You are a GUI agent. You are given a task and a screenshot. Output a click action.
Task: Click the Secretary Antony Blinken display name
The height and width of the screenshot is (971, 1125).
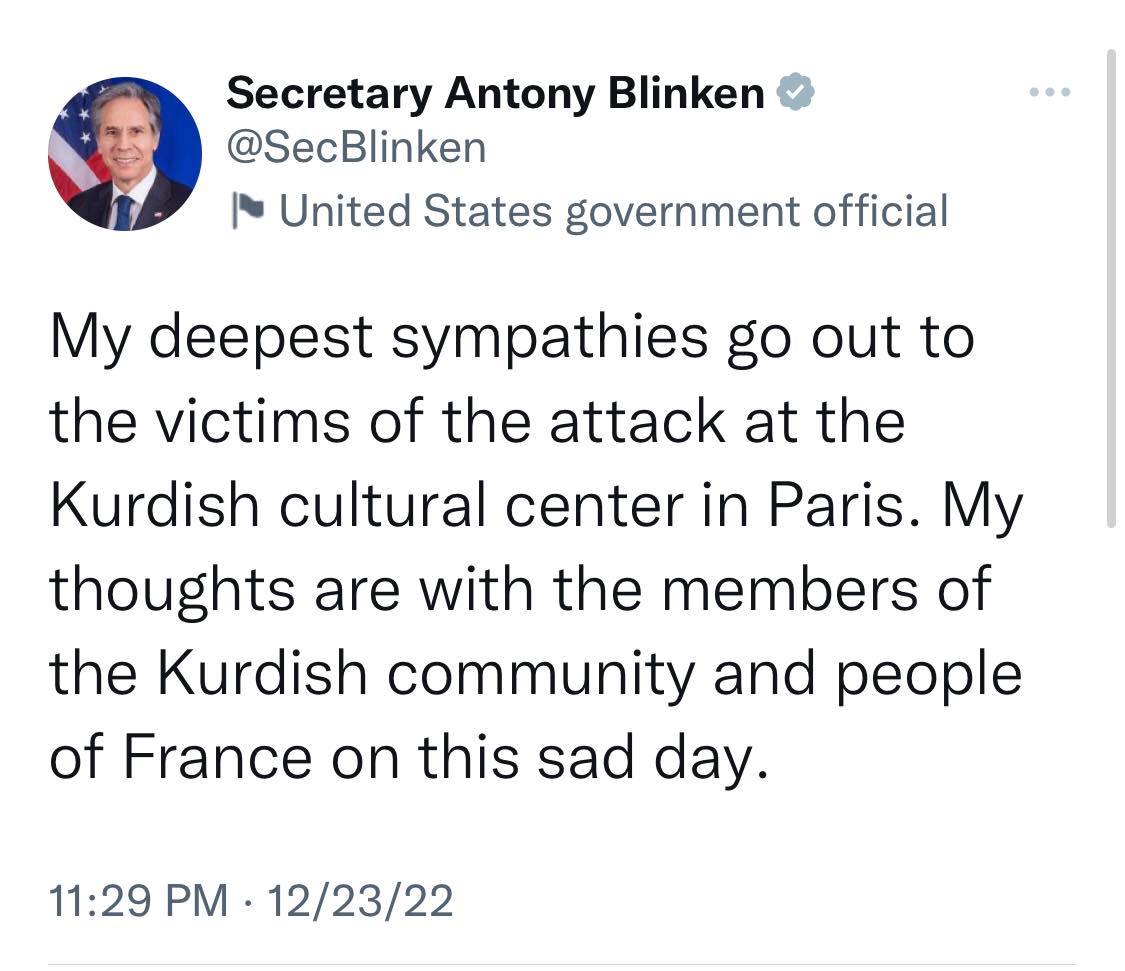pos(496,94)
